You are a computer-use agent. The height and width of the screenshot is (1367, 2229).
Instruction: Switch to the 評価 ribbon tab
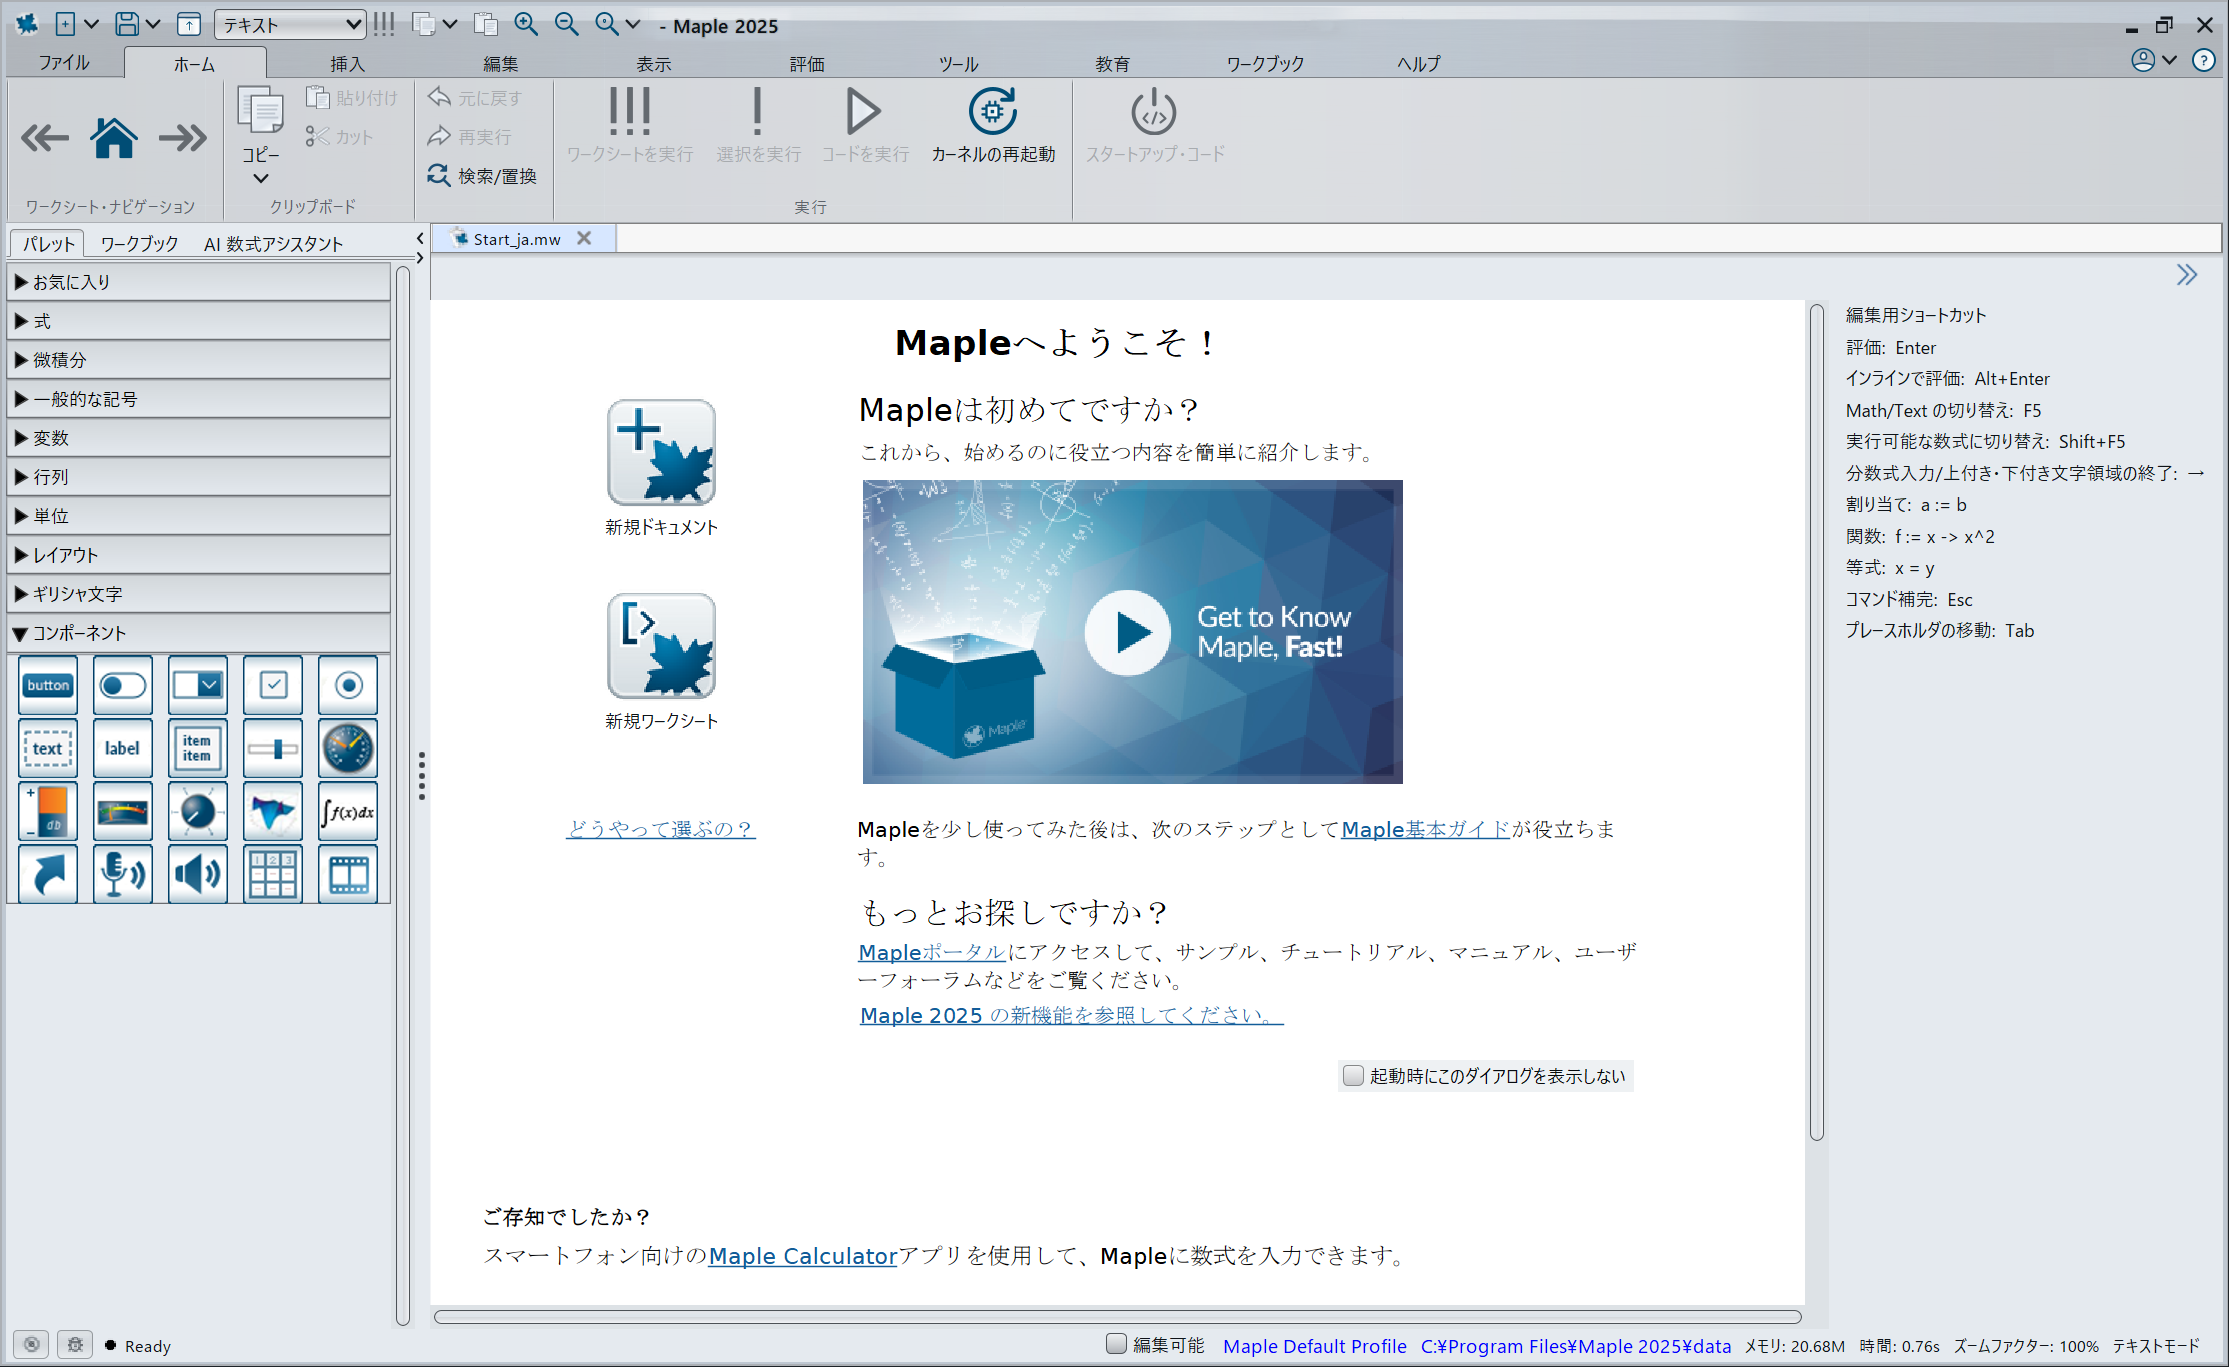(x=807, y=63)
